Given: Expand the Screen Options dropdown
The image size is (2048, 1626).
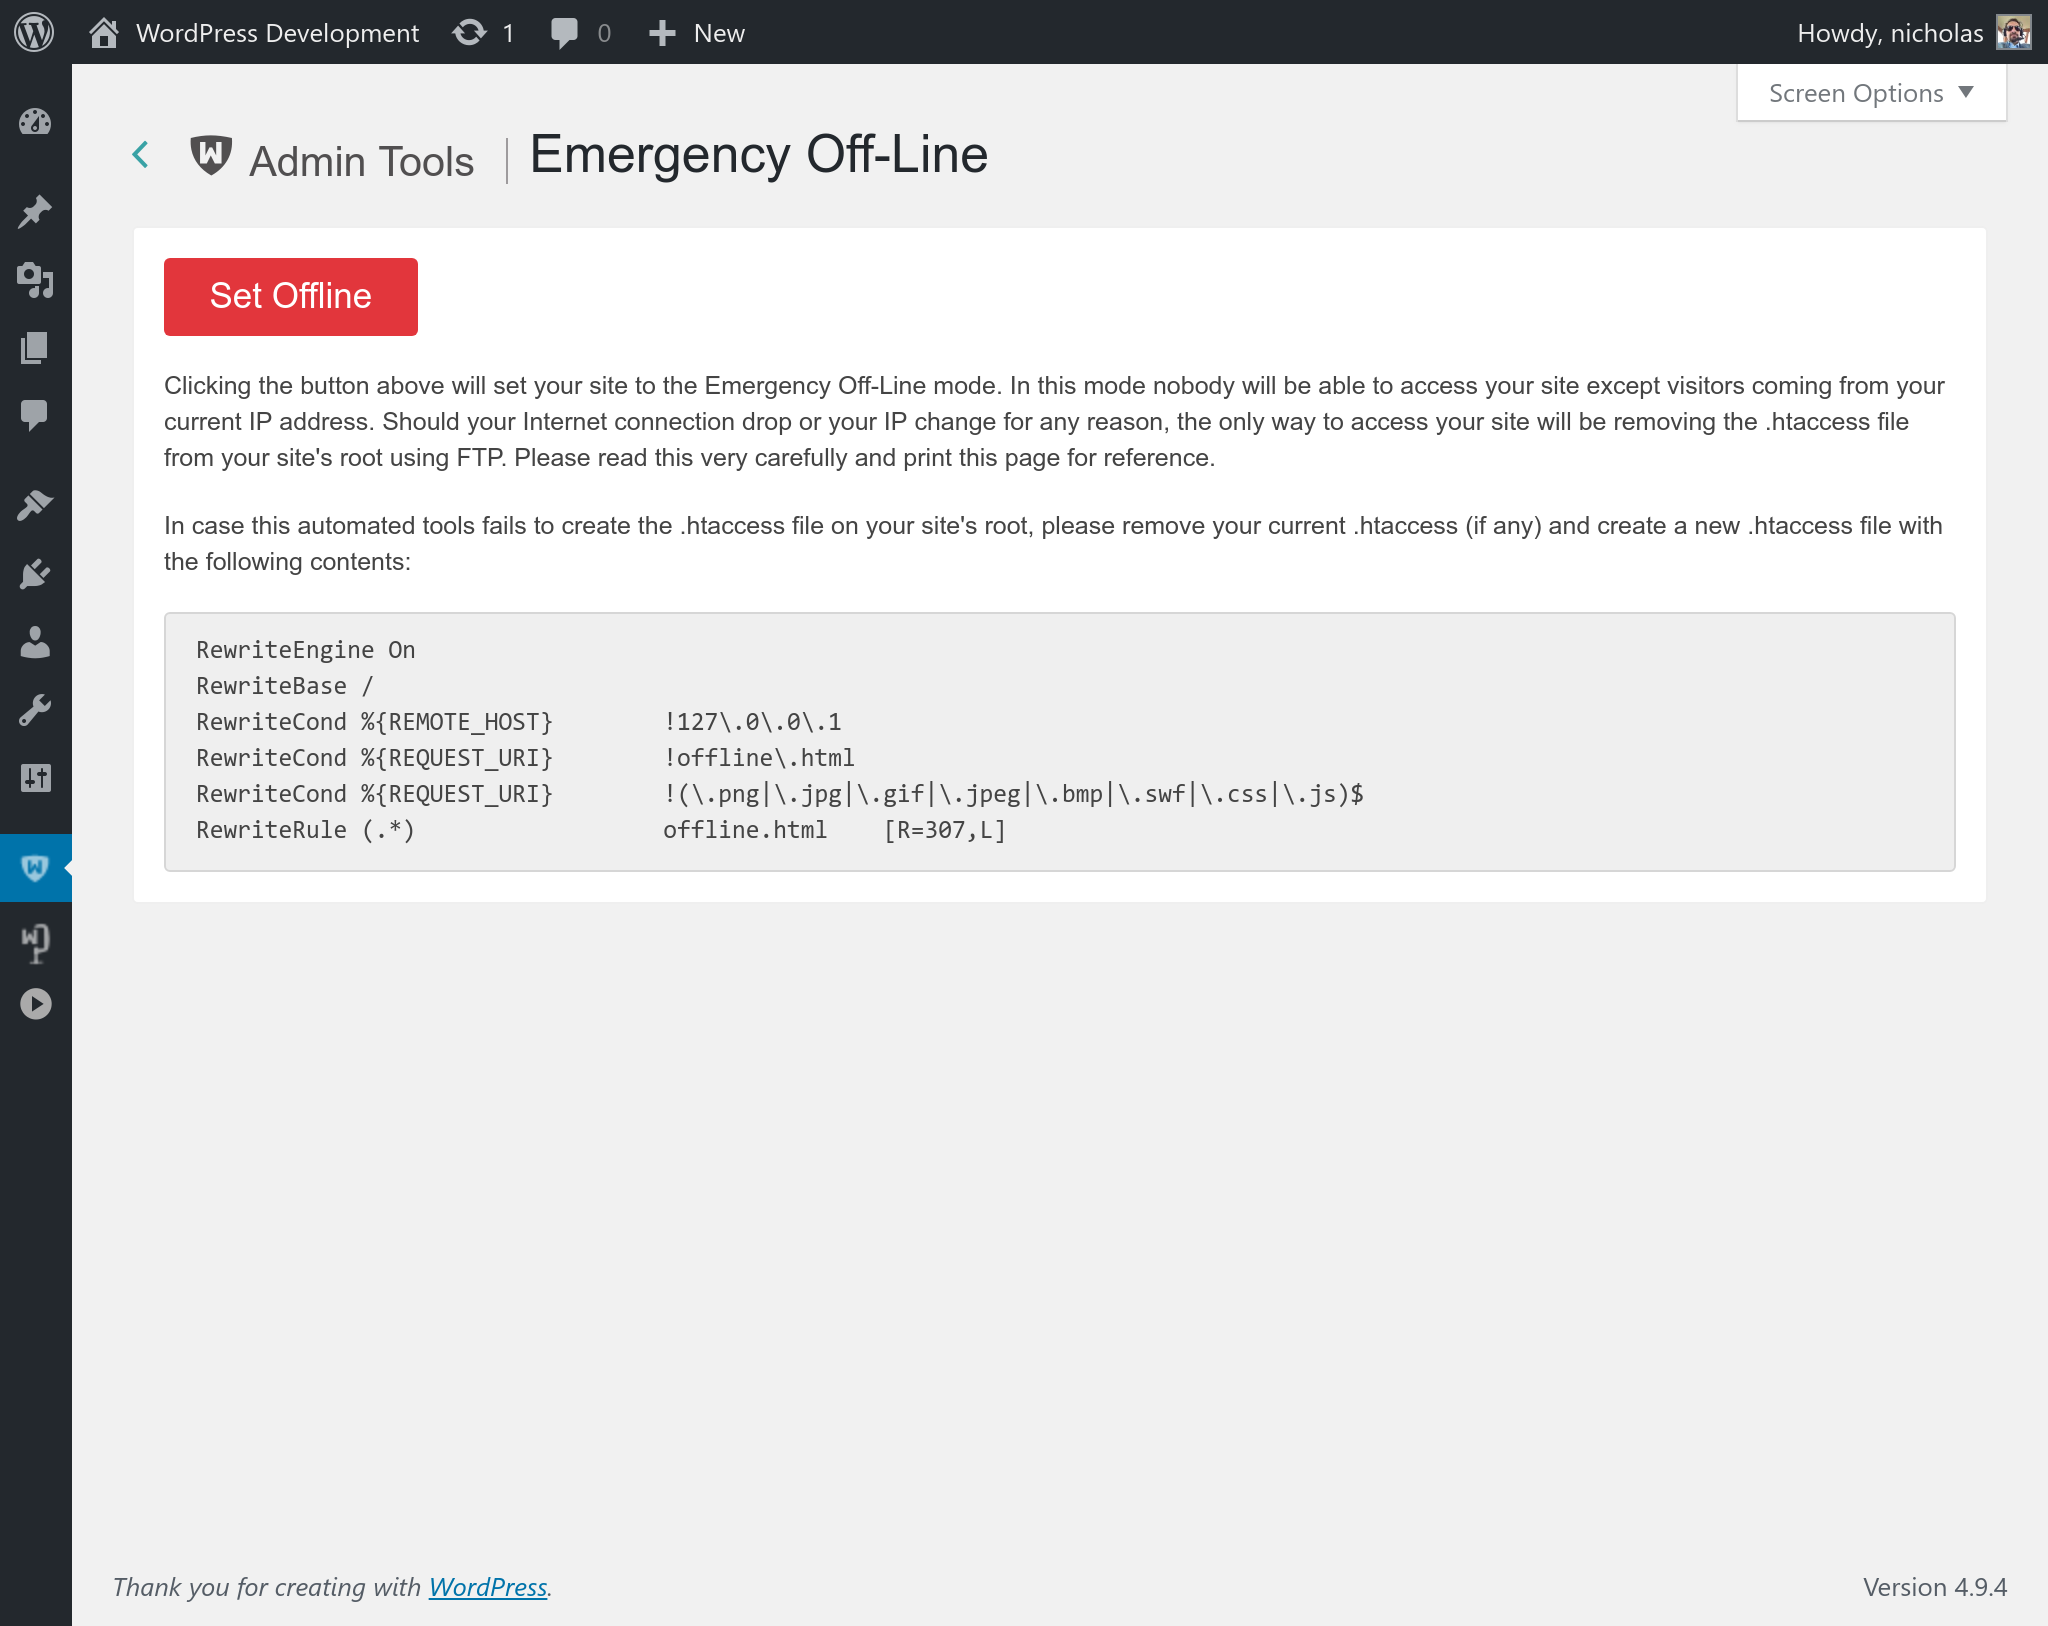Looking at the screenshot, I should [x=1871, y=93].
